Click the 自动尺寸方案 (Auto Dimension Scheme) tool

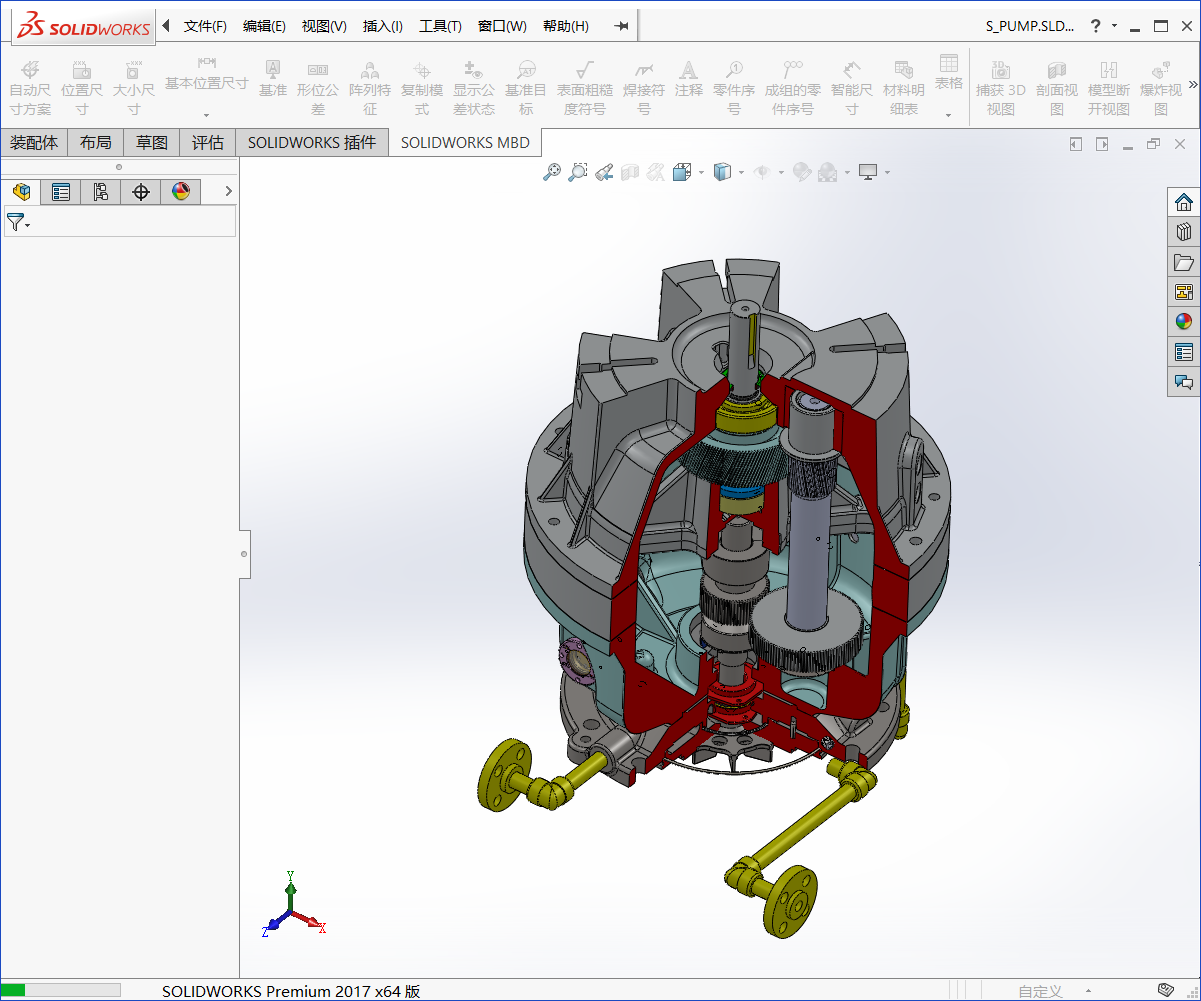click(30, 87)
